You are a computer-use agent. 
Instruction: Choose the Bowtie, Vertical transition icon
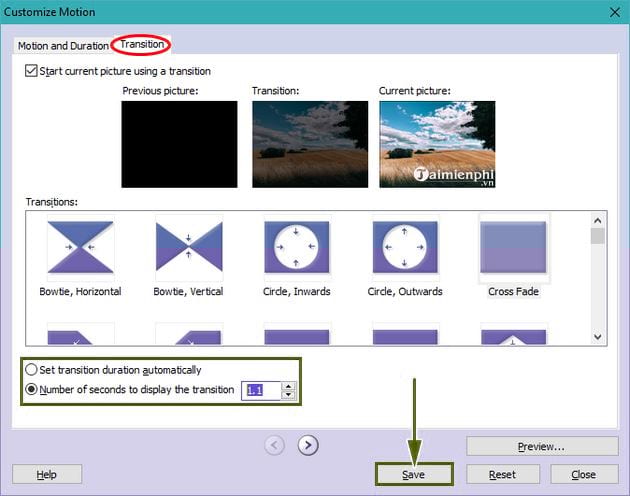point(189,247)
